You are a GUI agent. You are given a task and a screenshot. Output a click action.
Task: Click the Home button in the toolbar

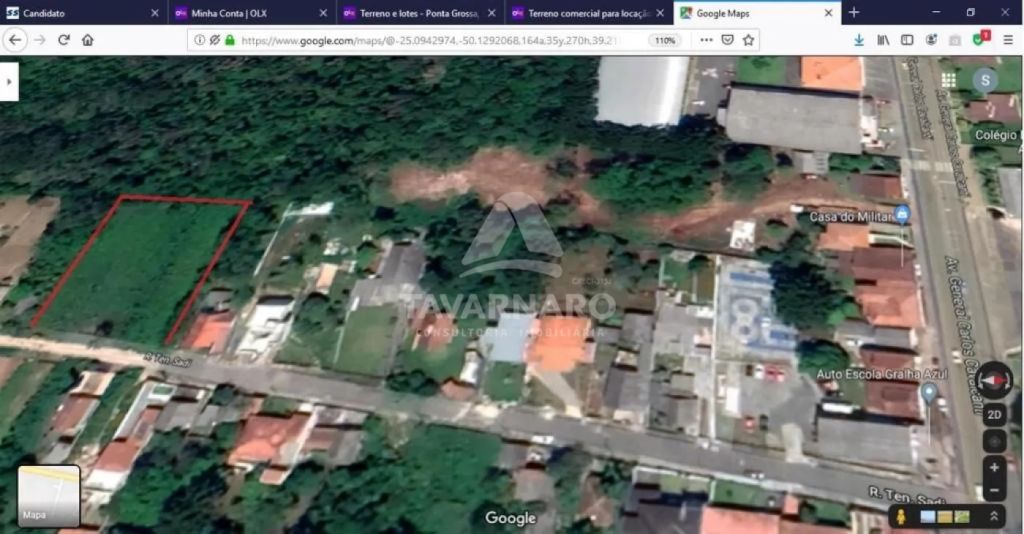click(88, 40)
